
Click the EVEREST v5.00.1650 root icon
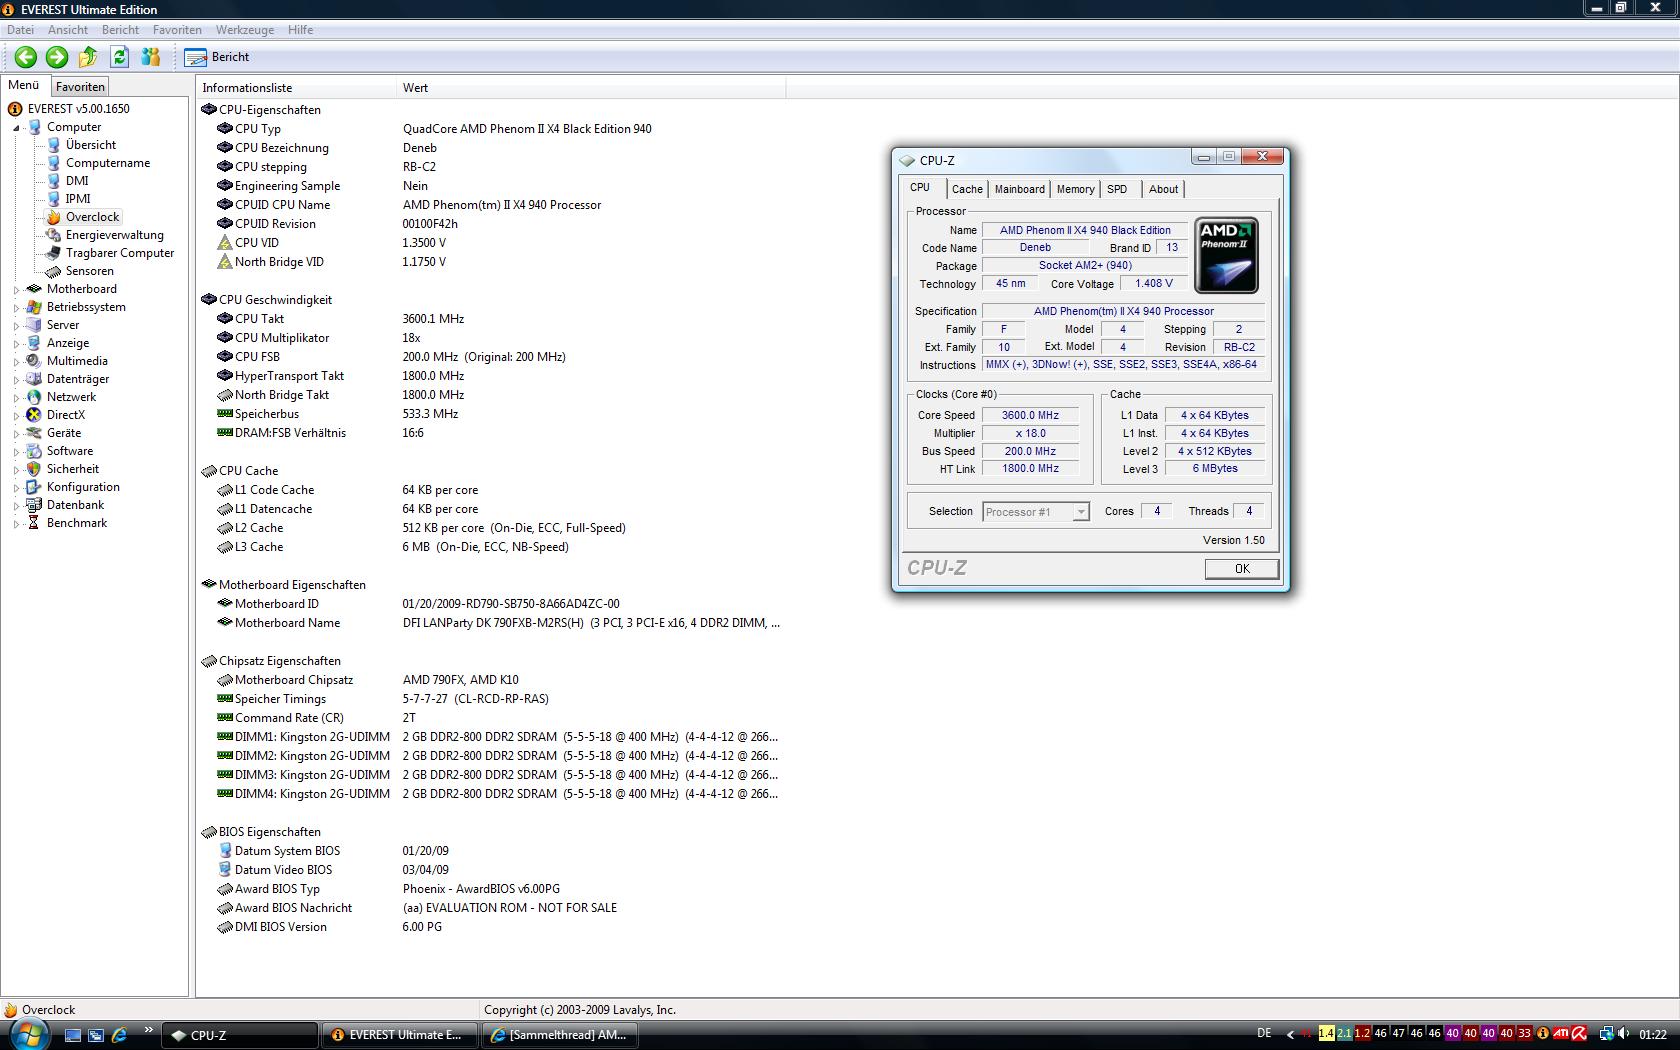[15, 109]
